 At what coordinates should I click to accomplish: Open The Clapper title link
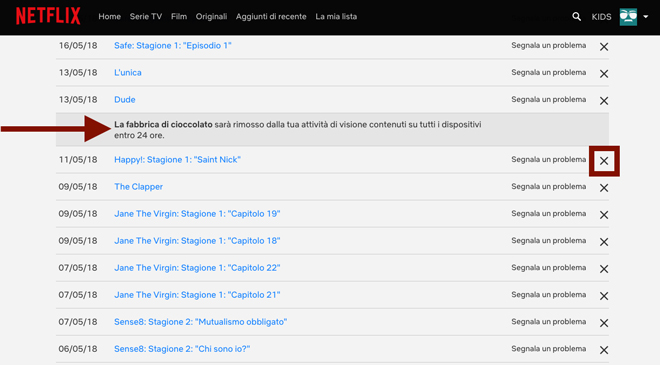coord(138,186)
